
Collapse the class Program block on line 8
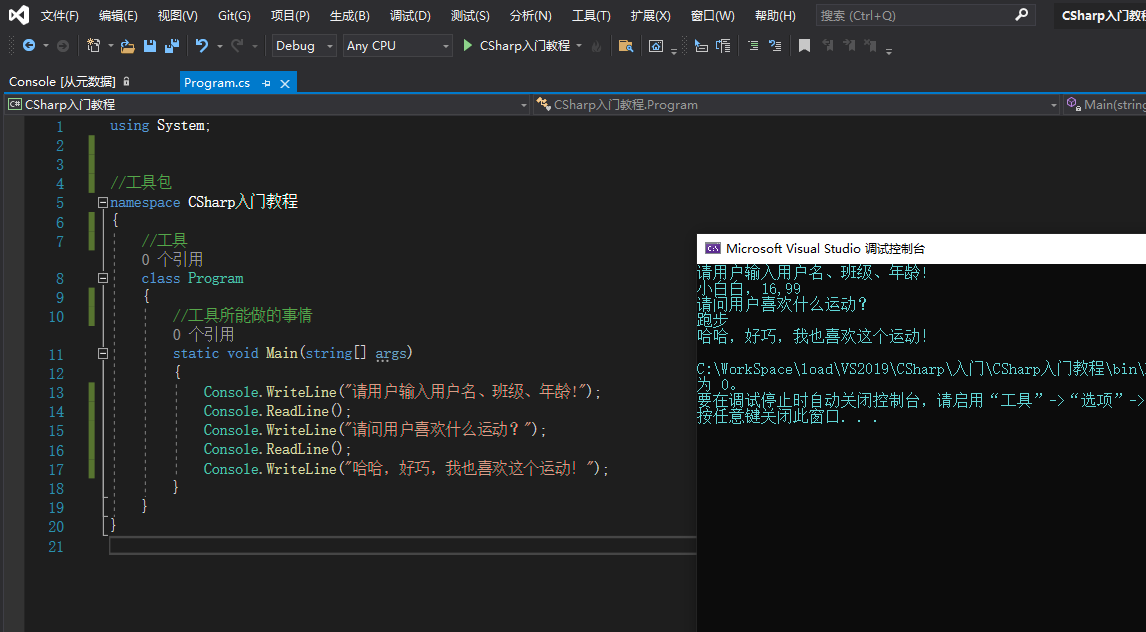103,278
